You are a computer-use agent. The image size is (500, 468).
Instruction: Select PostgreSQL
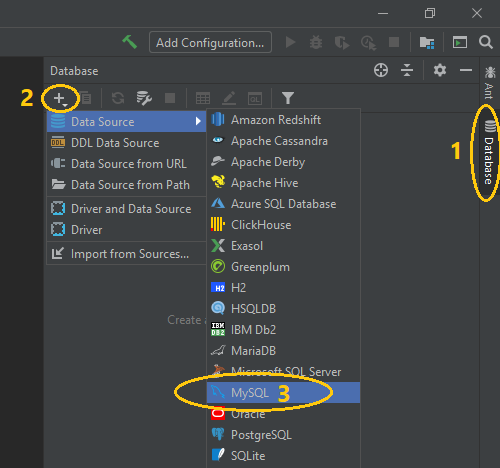[284, 435]
